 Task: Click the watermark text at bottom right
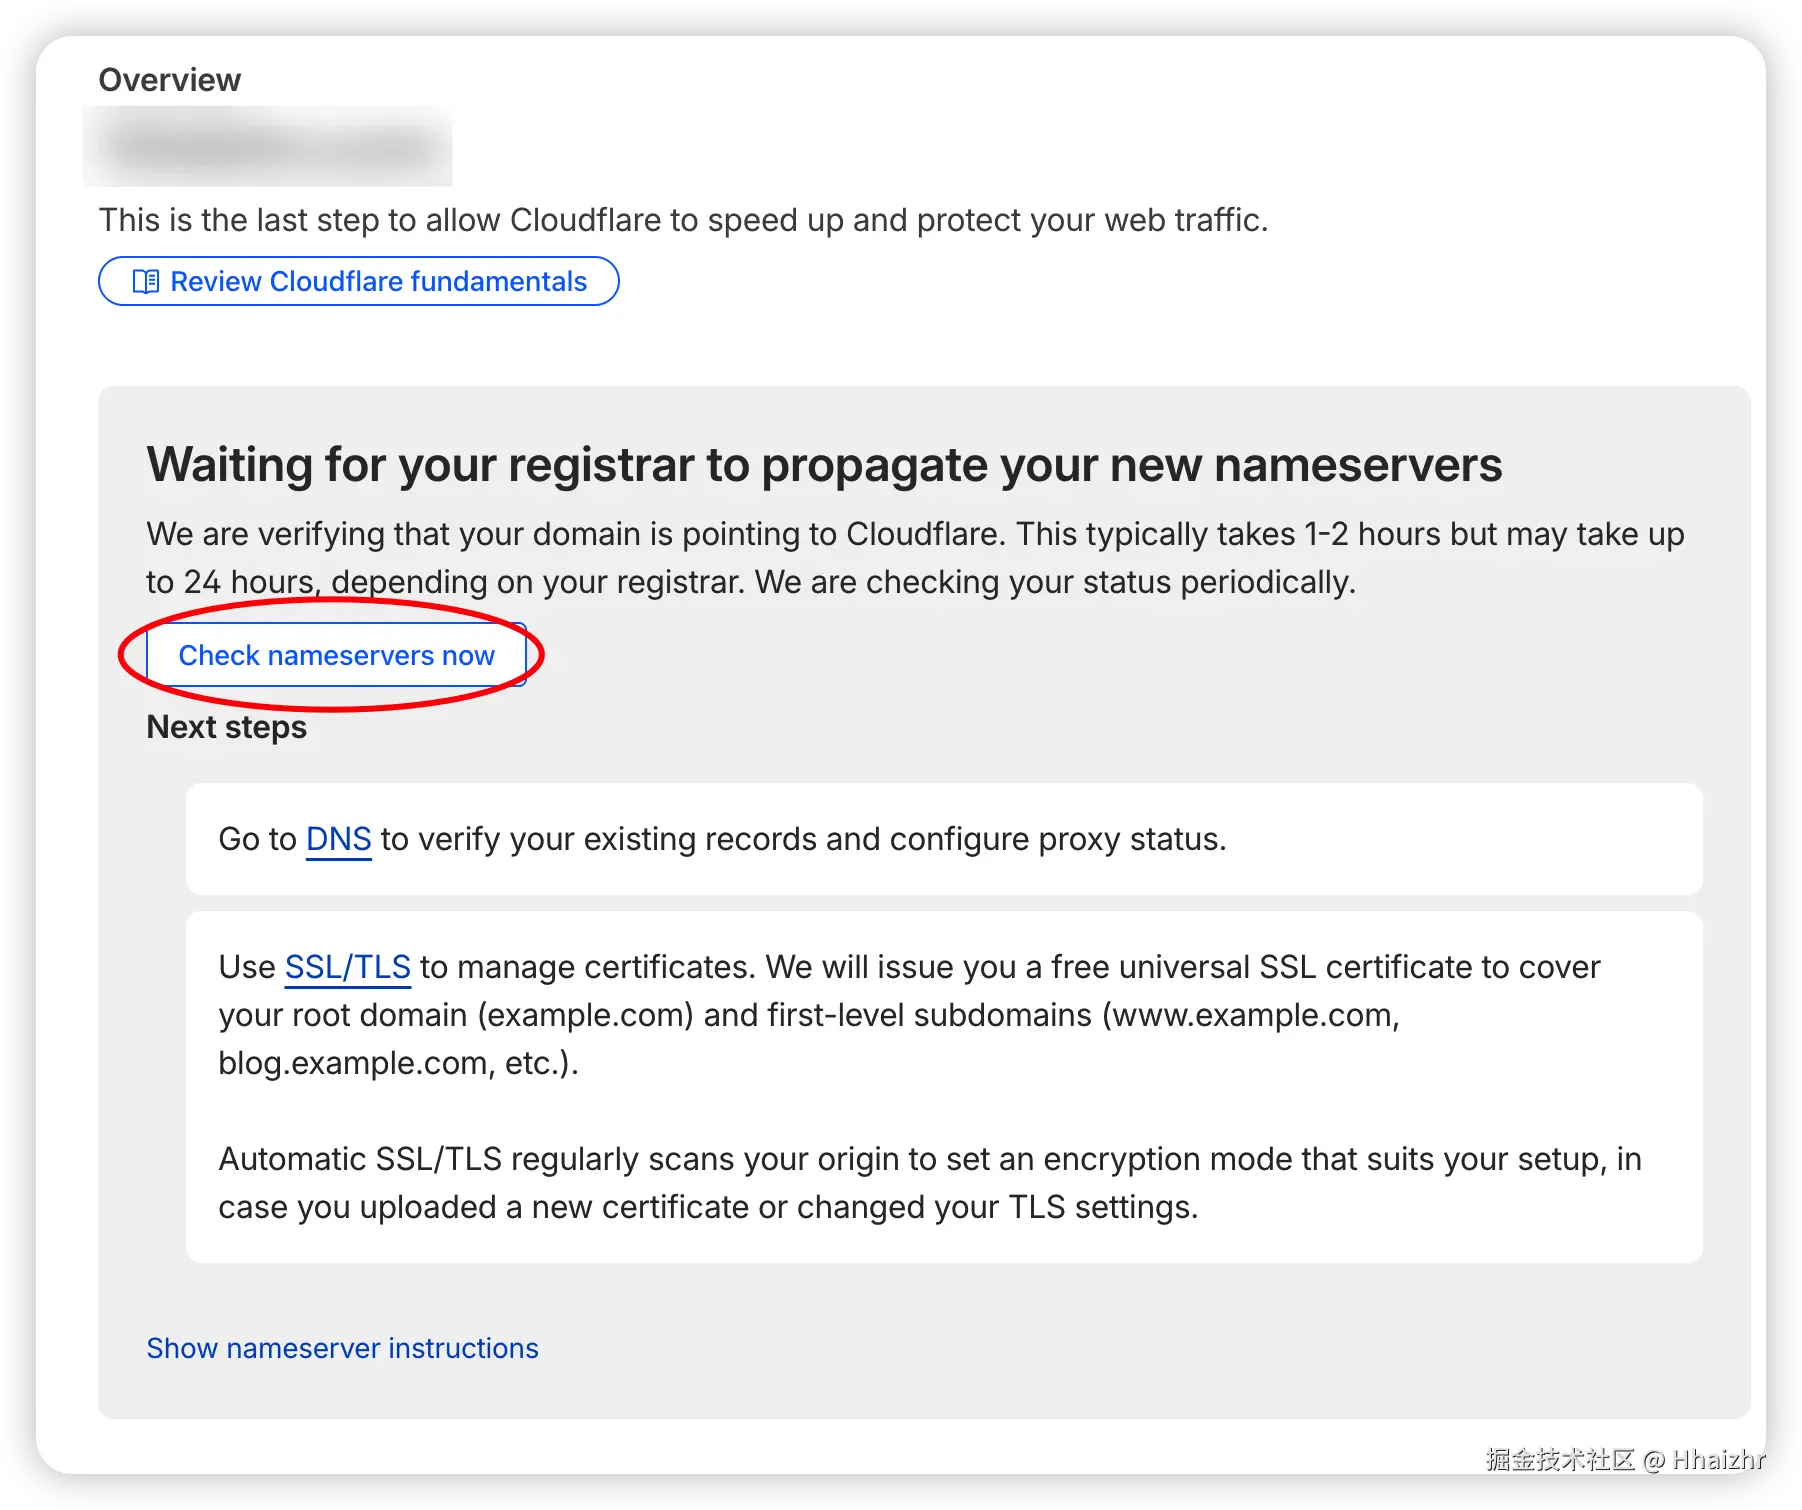[x=1622, y=1459]
